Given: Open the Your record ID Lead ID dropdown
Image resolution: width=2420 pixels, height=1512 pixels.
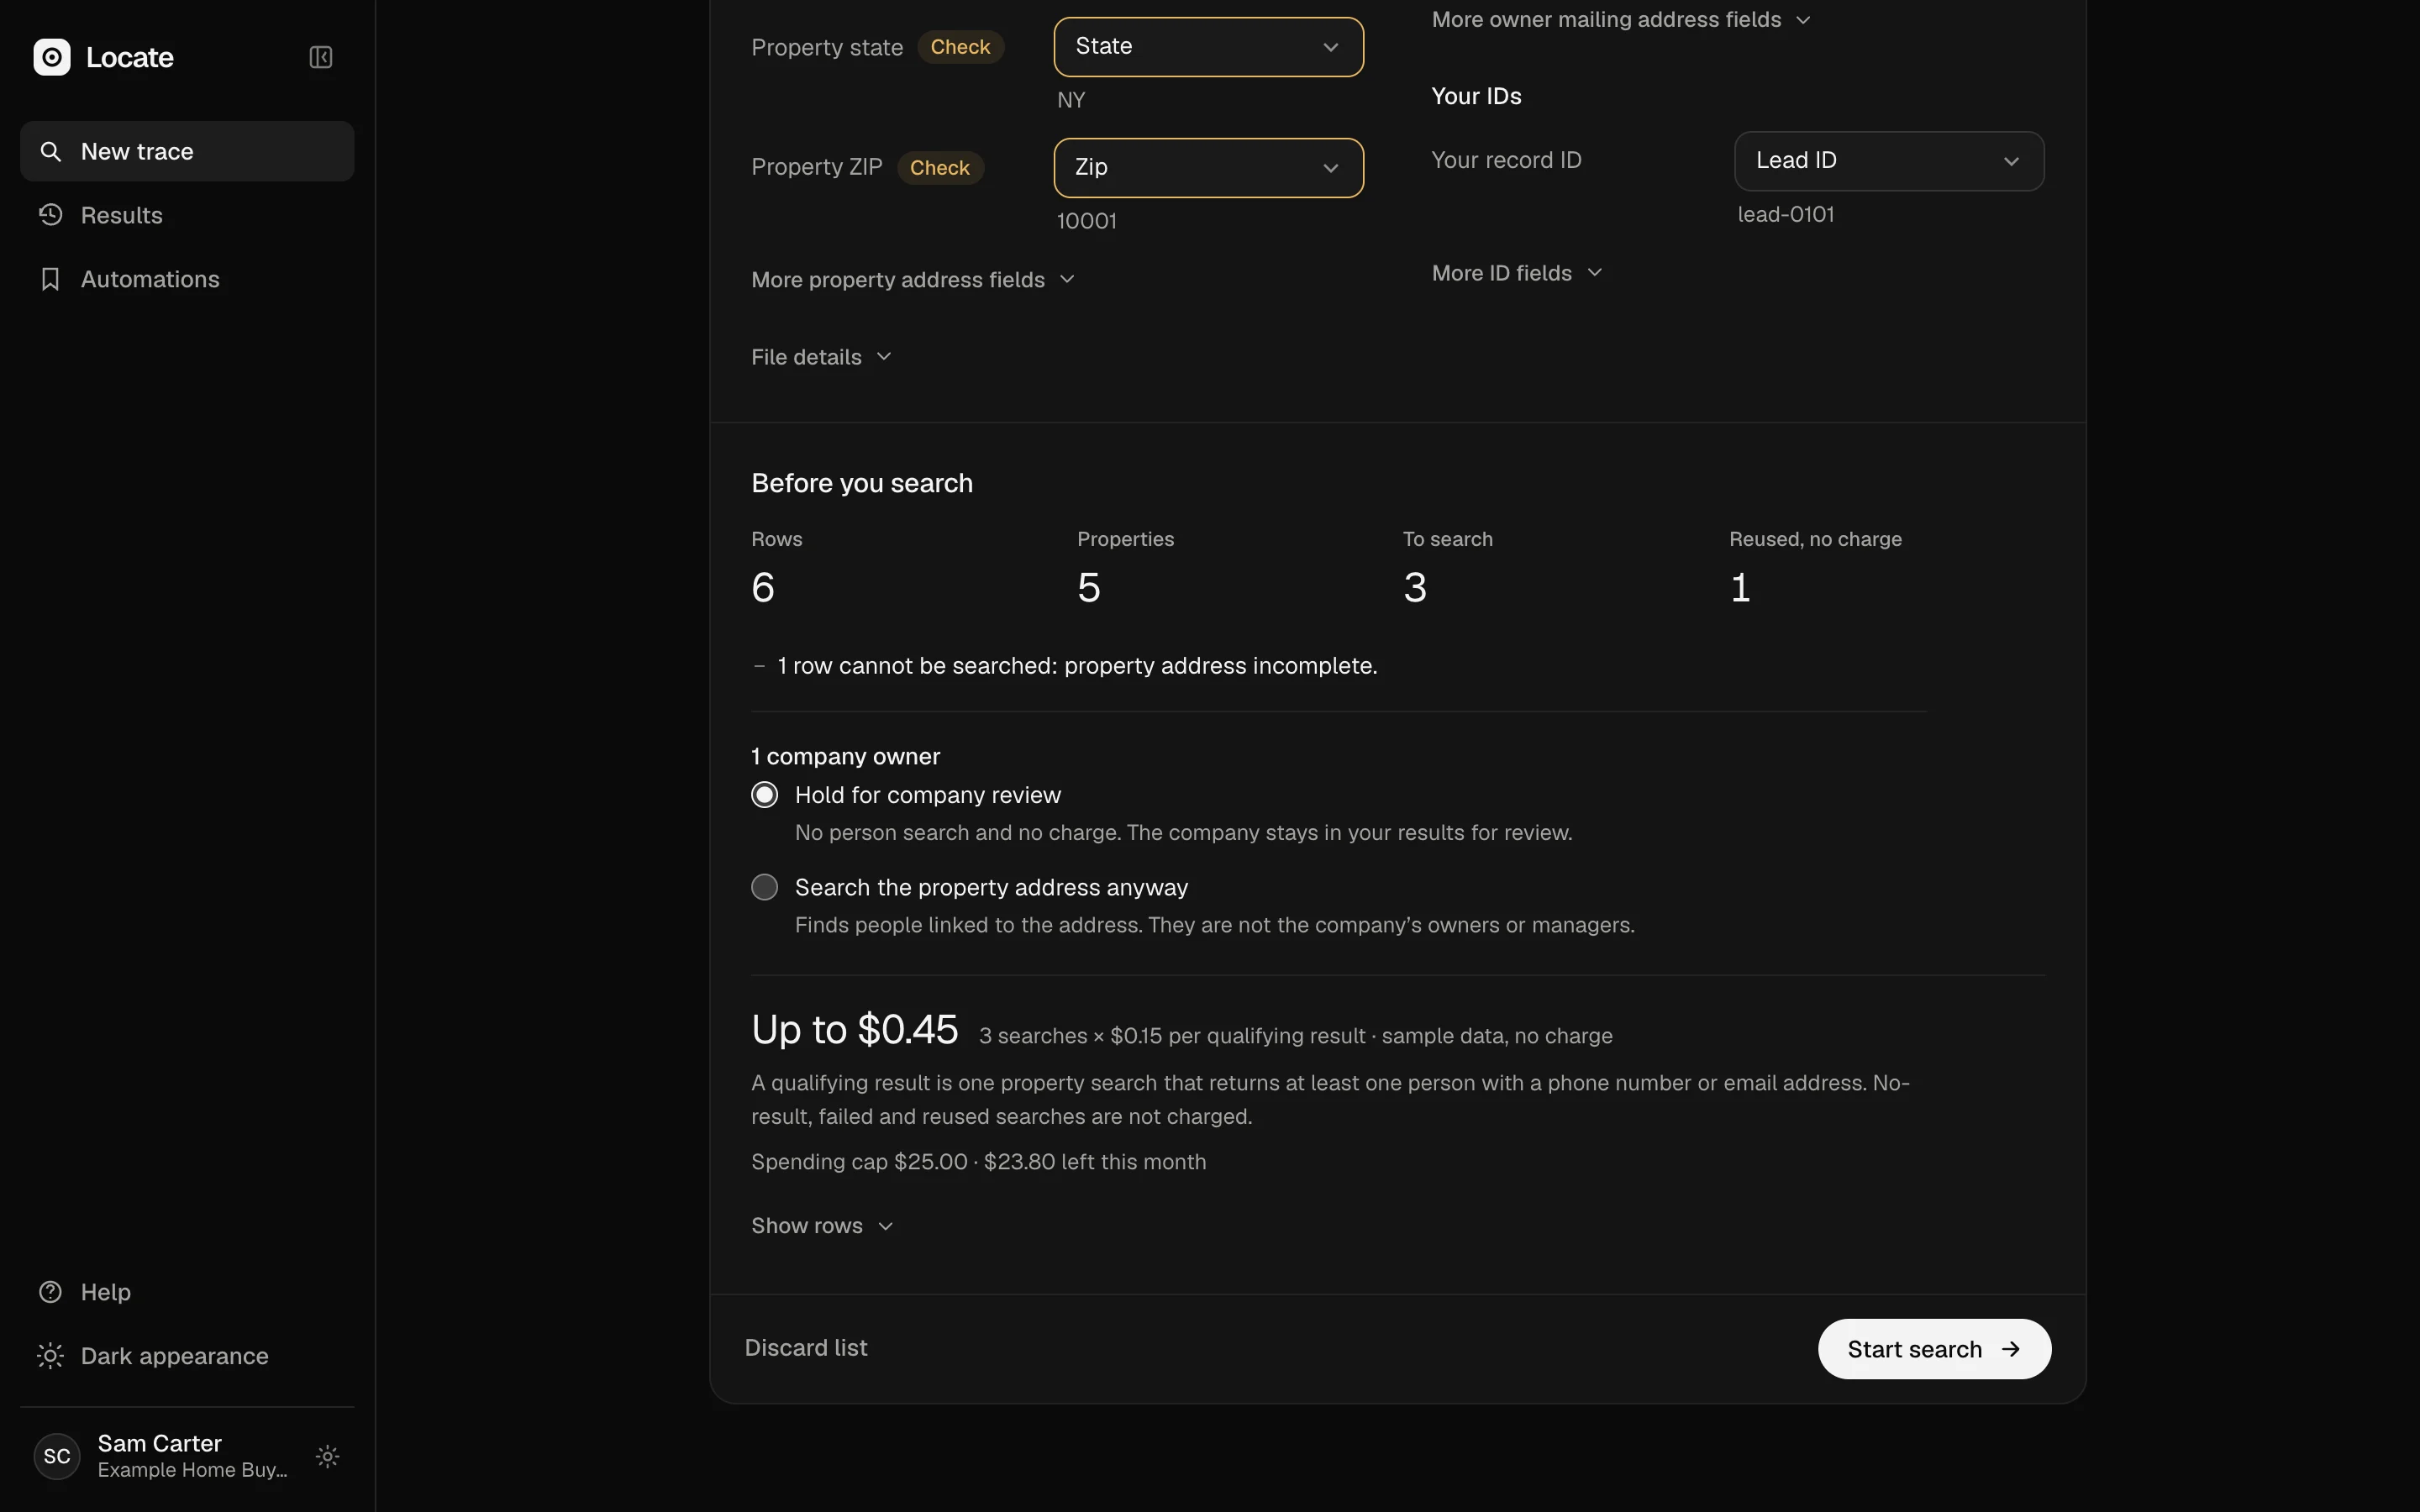Looking at the screenshot, I should click(1888, 161).
